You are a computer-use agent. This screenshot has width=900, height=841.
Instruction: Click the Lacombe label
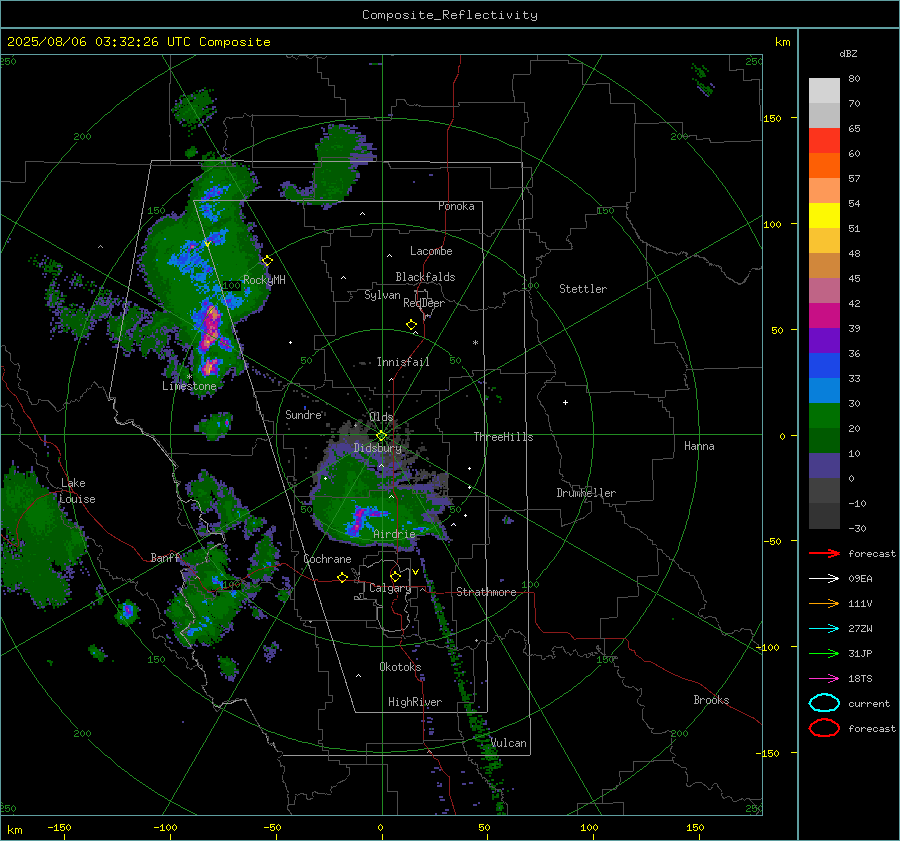(431, 251)
